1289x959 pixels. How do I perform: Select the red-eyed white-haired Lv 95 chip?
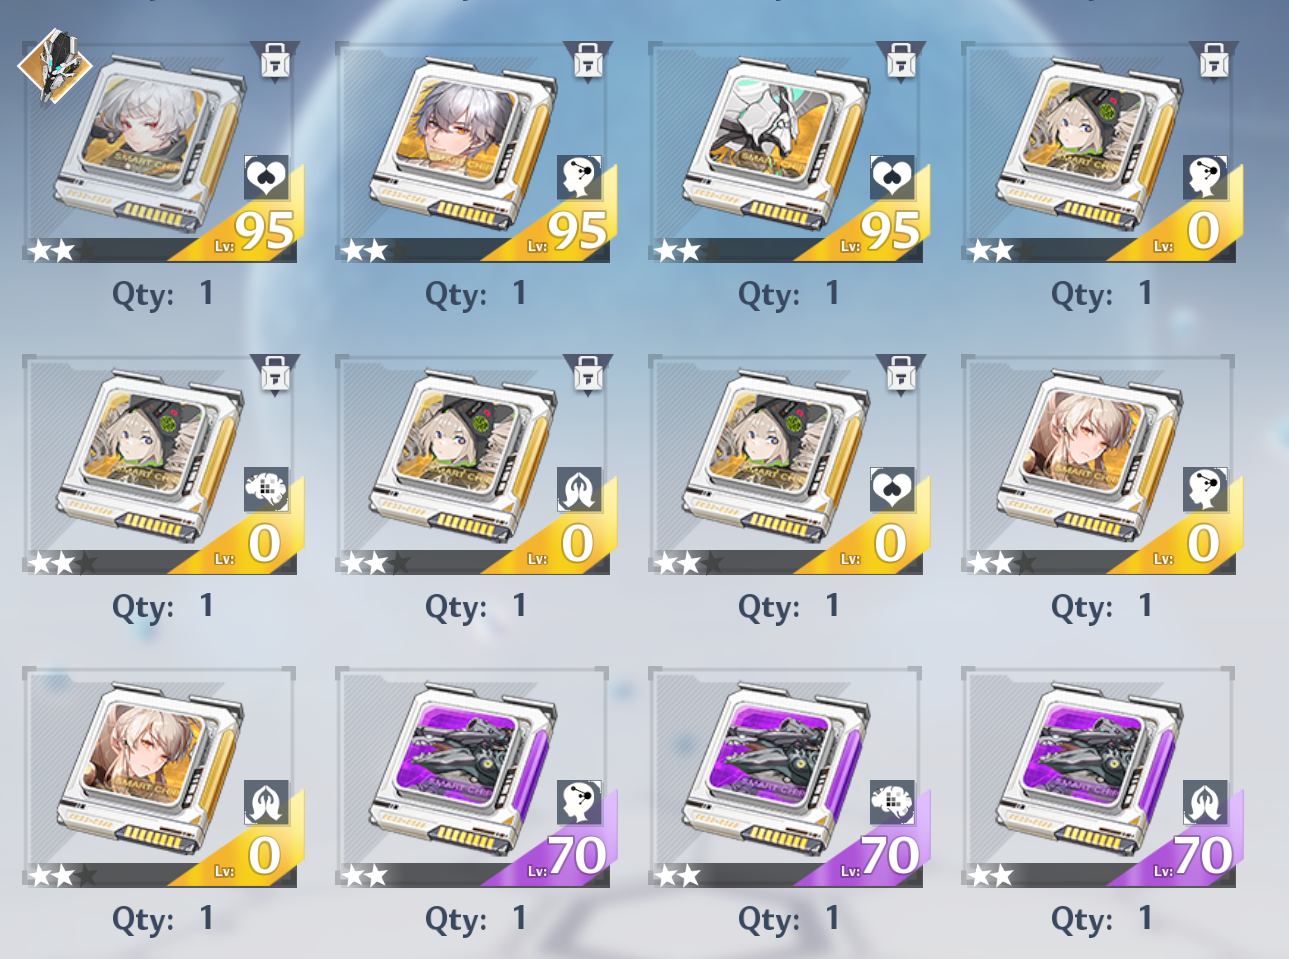(159, 152)
